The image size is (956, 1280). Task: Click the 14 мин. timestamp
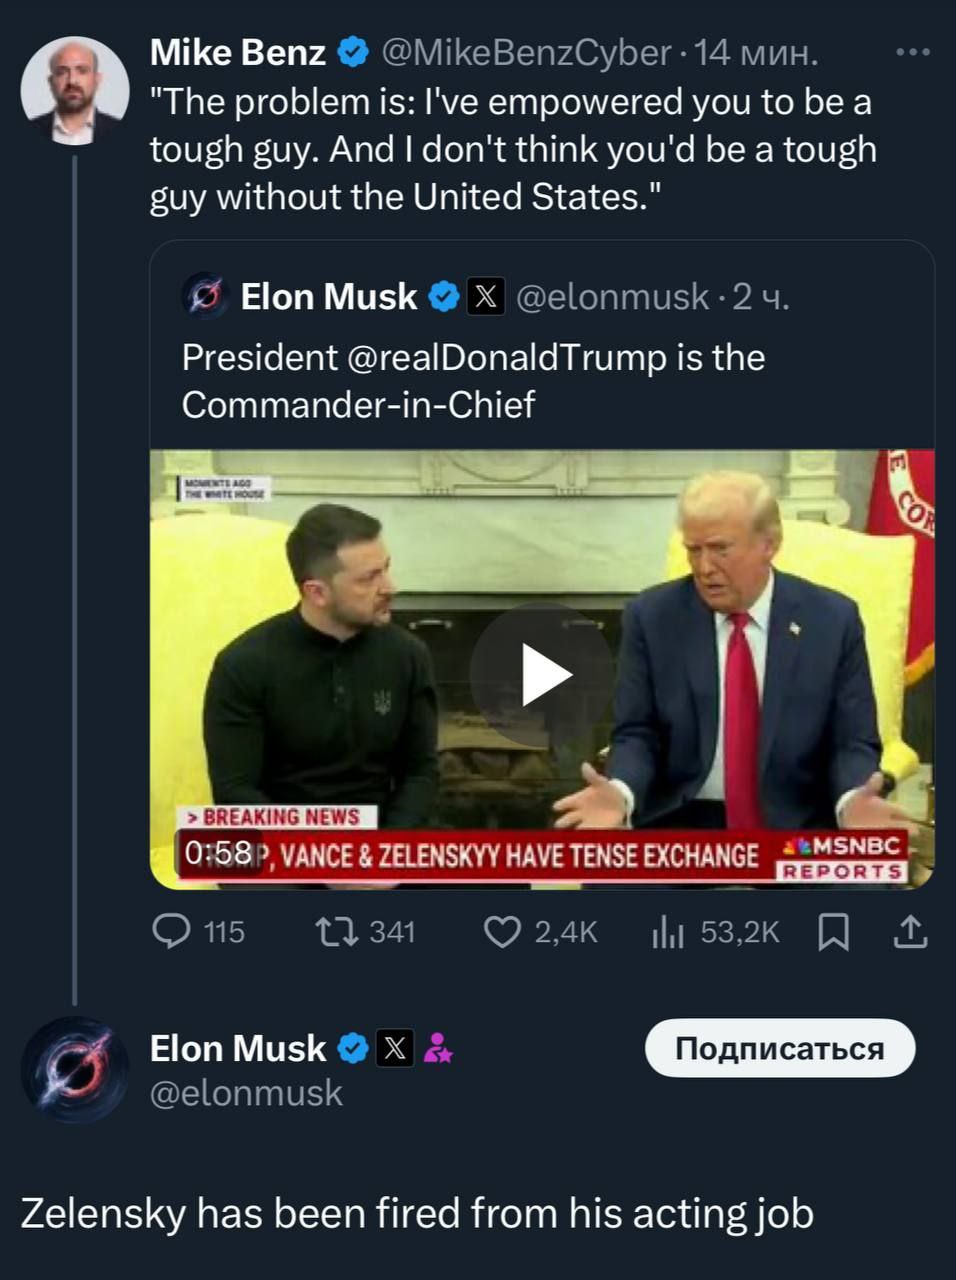click(756, 53)
